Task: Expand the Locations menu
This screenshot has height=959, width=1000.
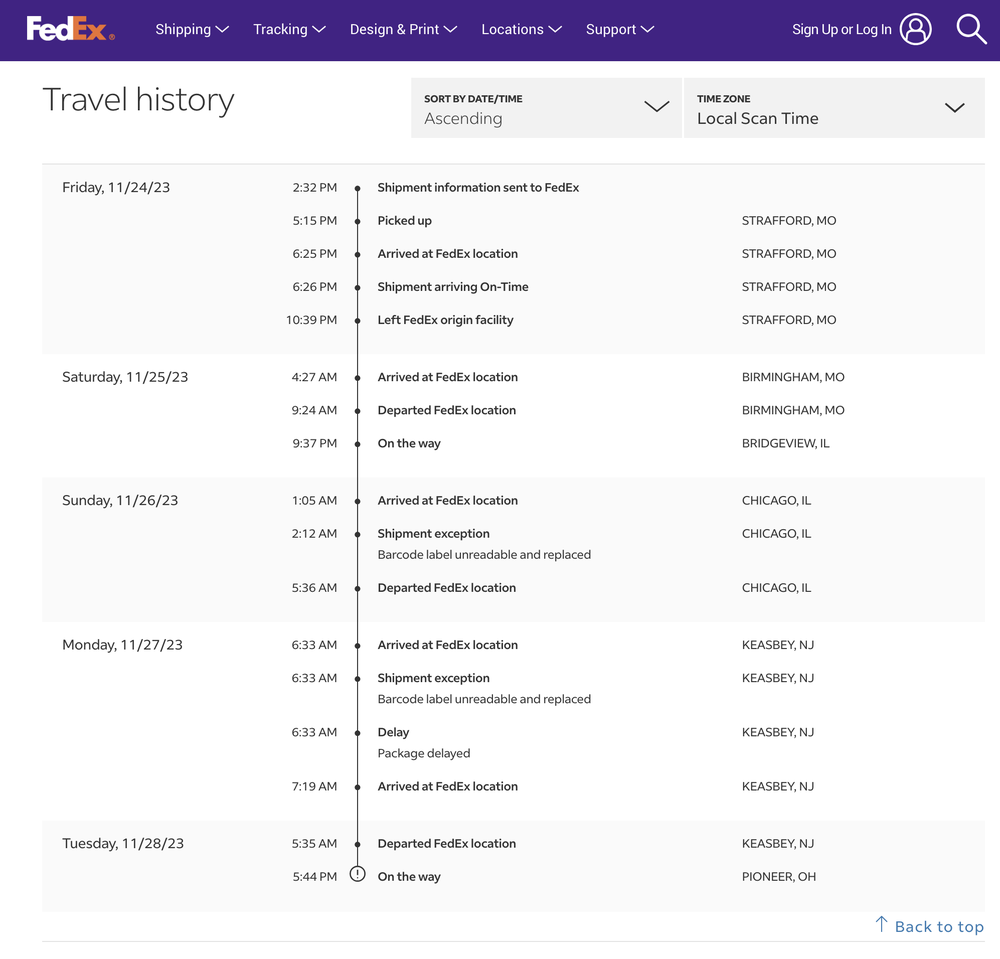Action: (521, 29)
